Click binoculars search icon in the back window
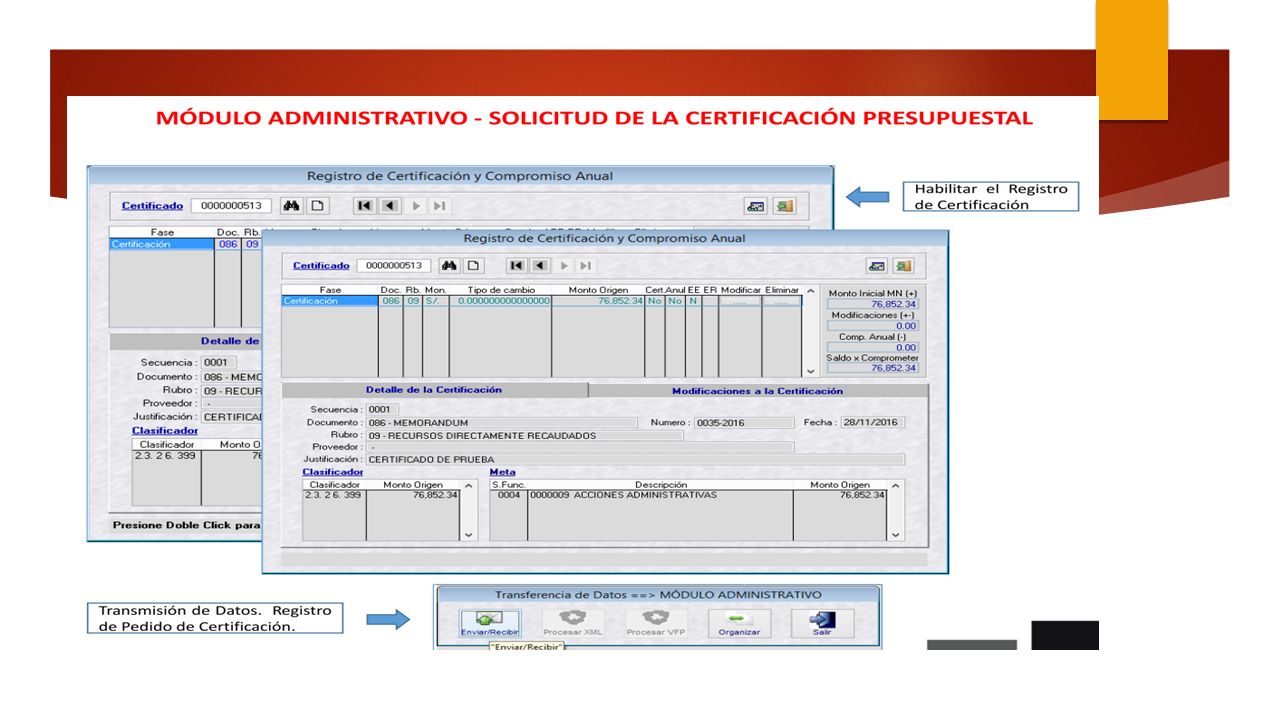Screen dimensions: 1280x720 coord(292,205)
